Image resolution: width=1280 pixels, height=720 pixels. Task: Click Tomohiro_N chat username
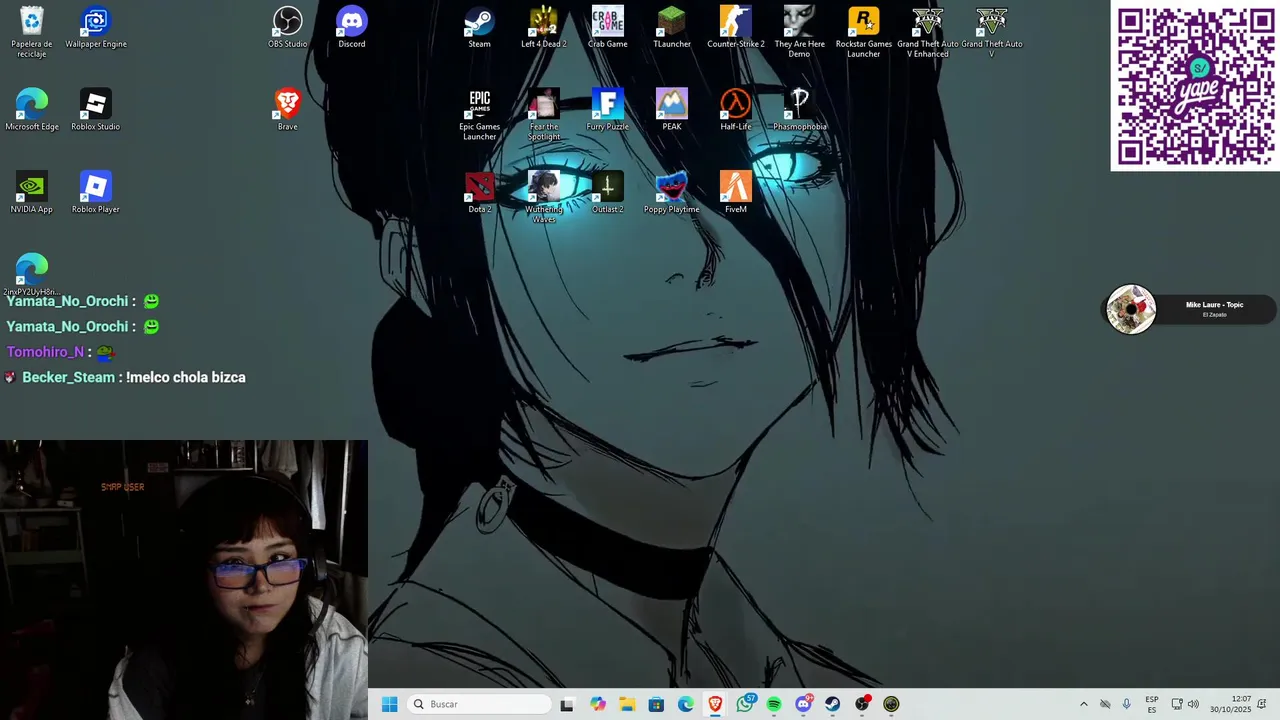point(45,352)
